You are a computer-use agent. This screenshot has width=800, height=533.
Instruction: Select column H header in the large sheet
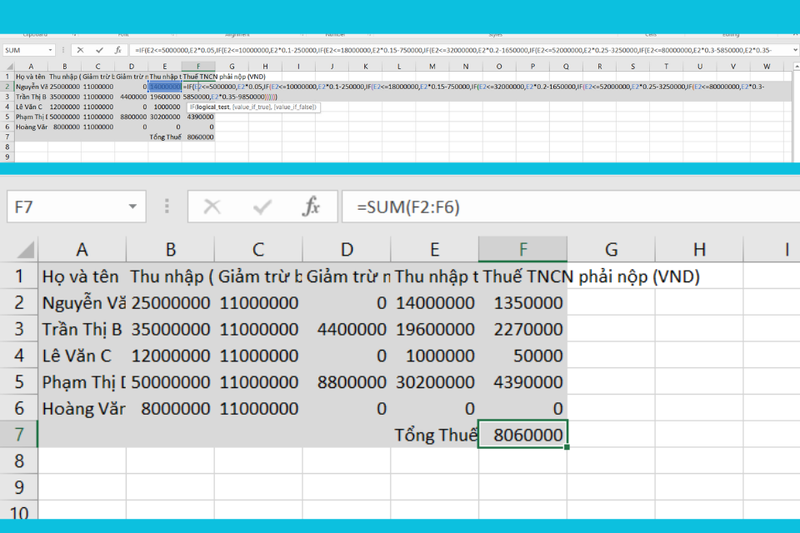tap(699, 249)
